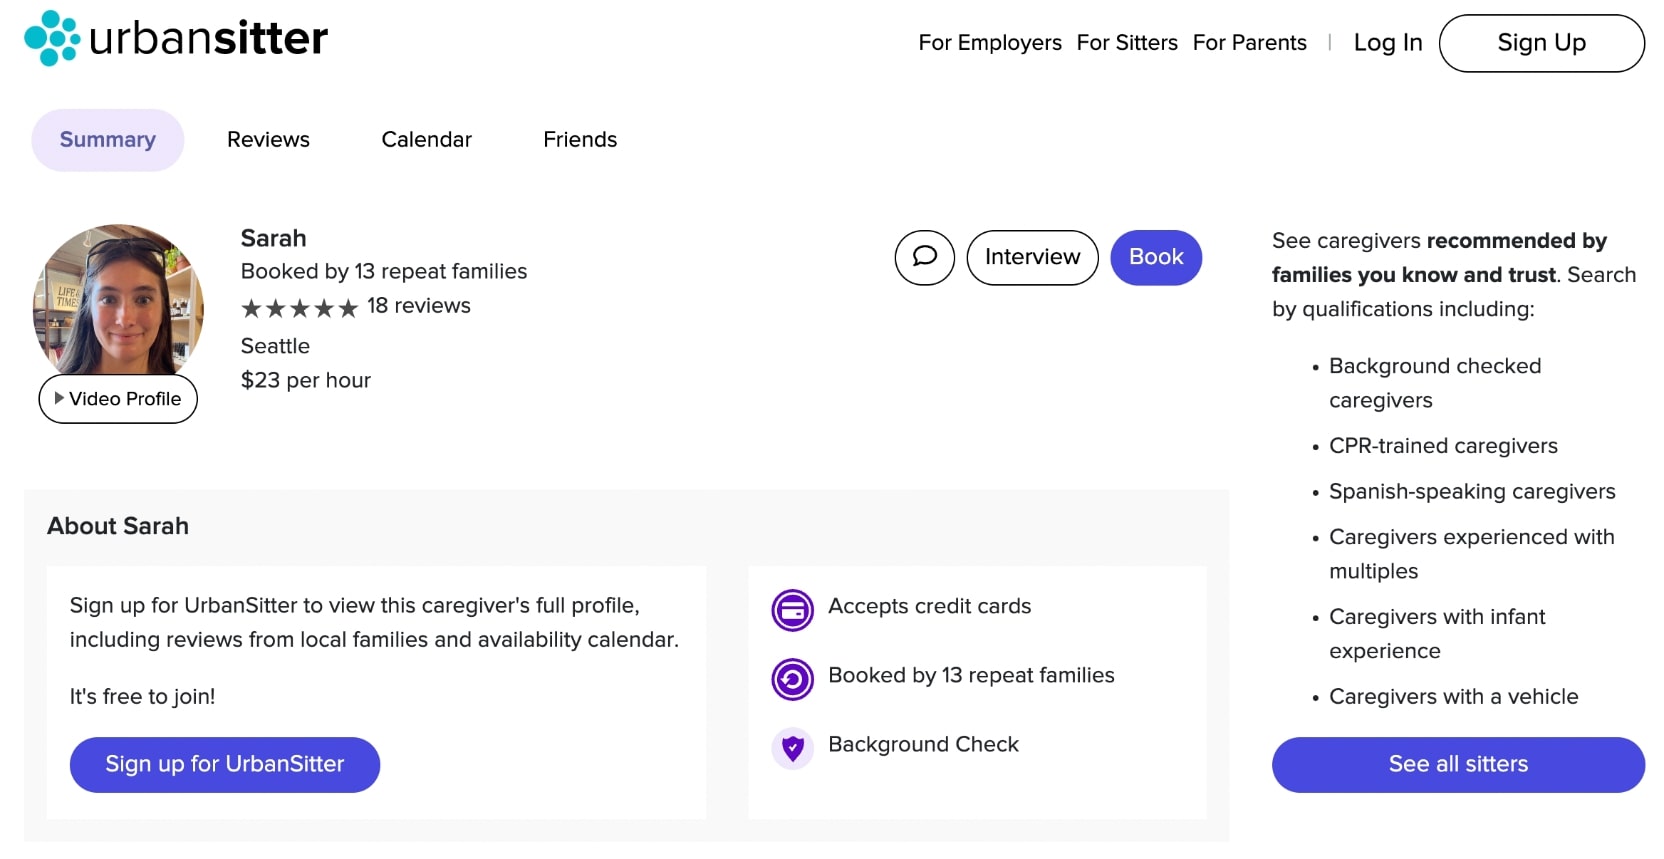Play the Video Profile

click(x=118, y=399)
